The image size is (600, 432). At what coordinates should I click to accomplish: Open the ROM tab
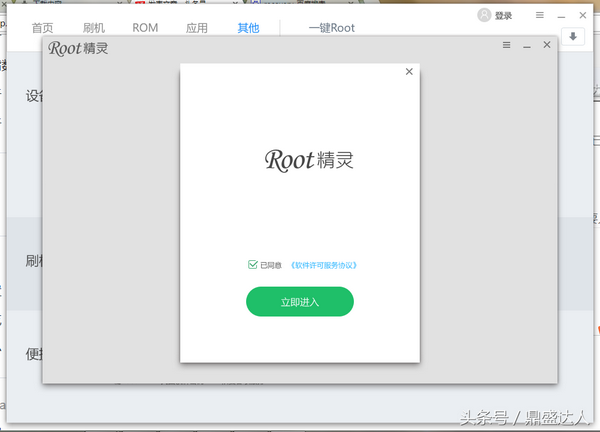[145, 28]
